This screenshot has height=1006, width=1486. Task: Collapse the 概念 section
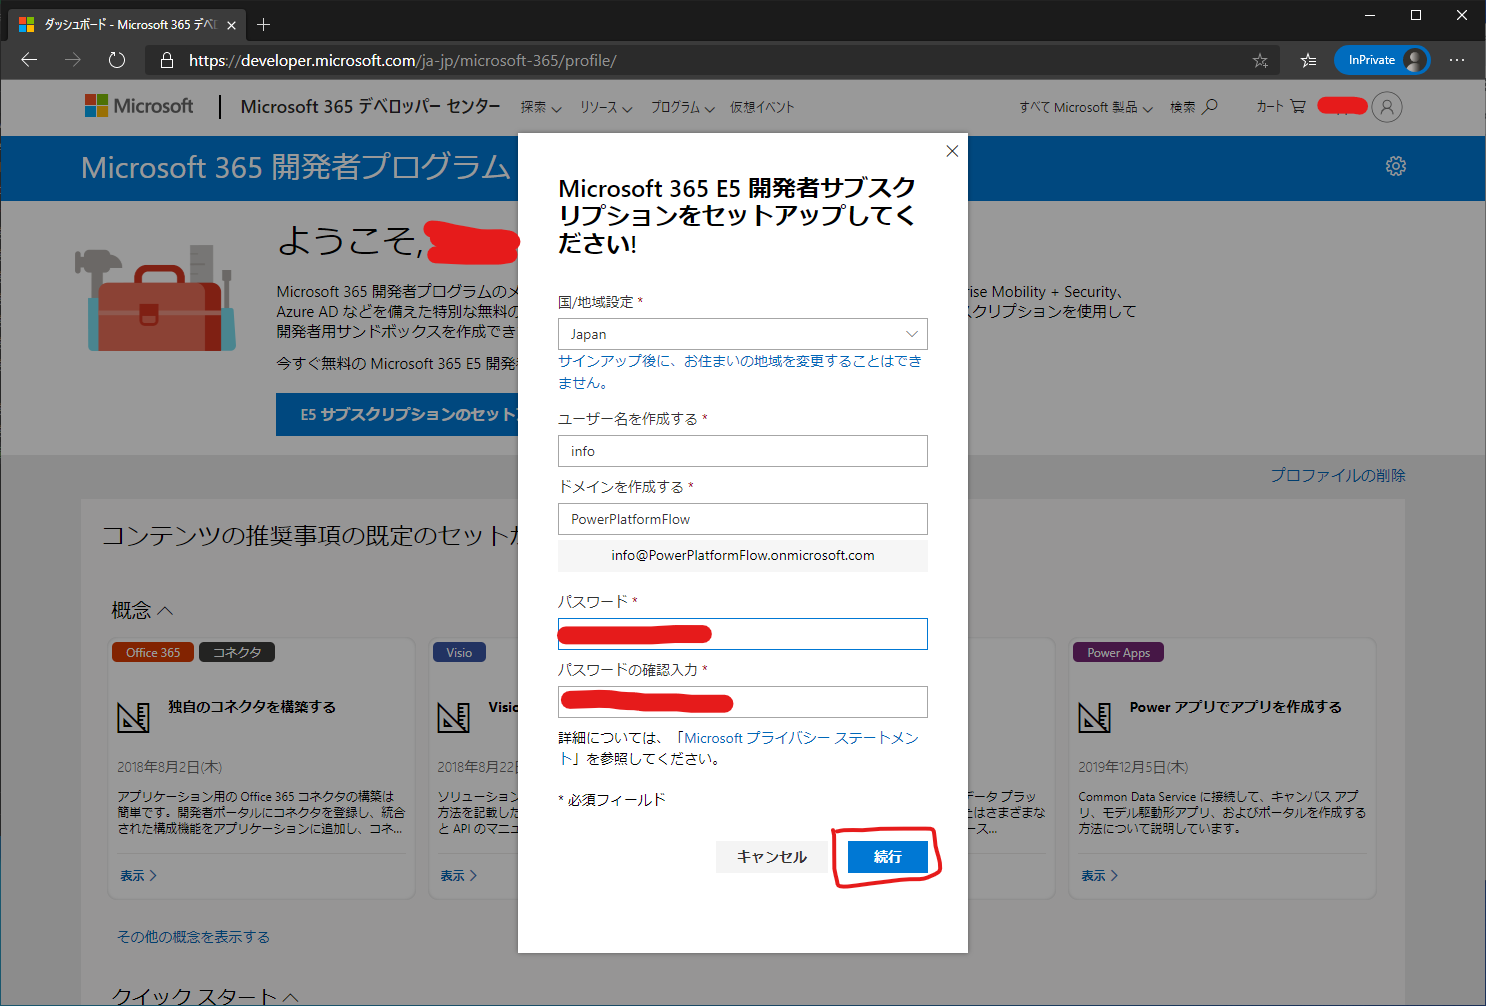[x=142, y=610]
